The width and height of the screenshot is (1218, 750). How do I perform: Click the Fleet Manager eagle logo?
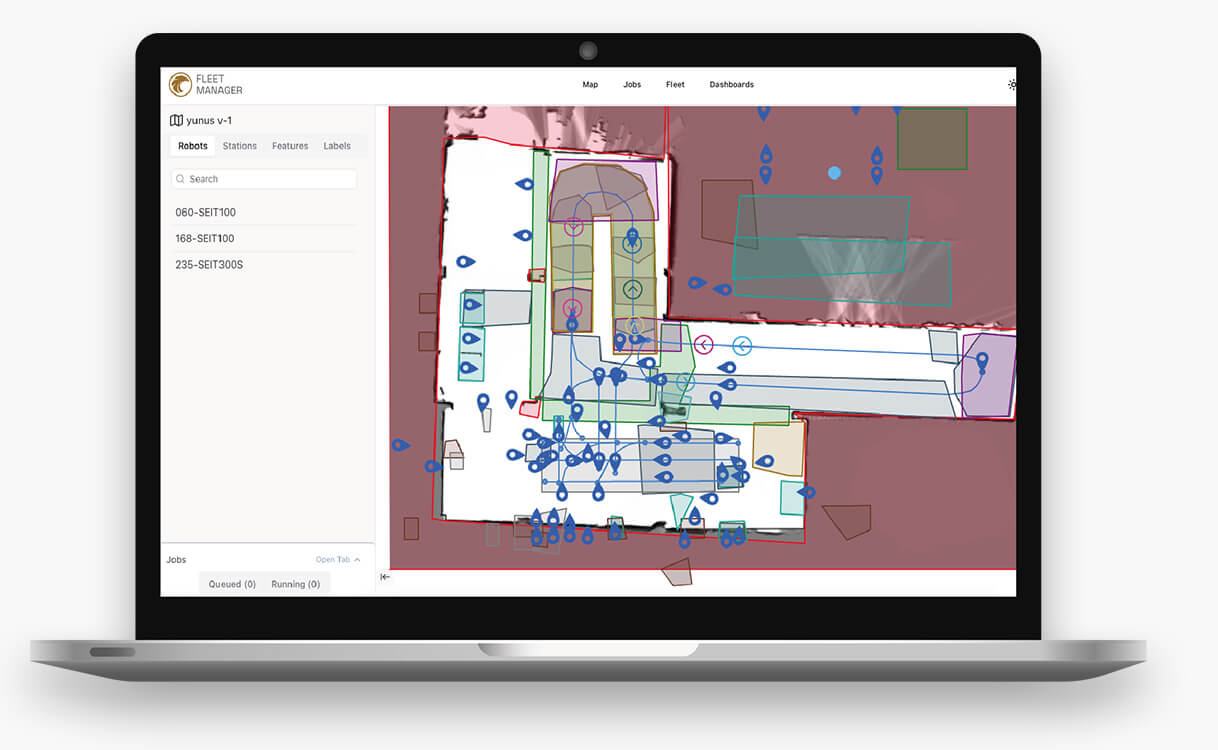pos(180,85)
